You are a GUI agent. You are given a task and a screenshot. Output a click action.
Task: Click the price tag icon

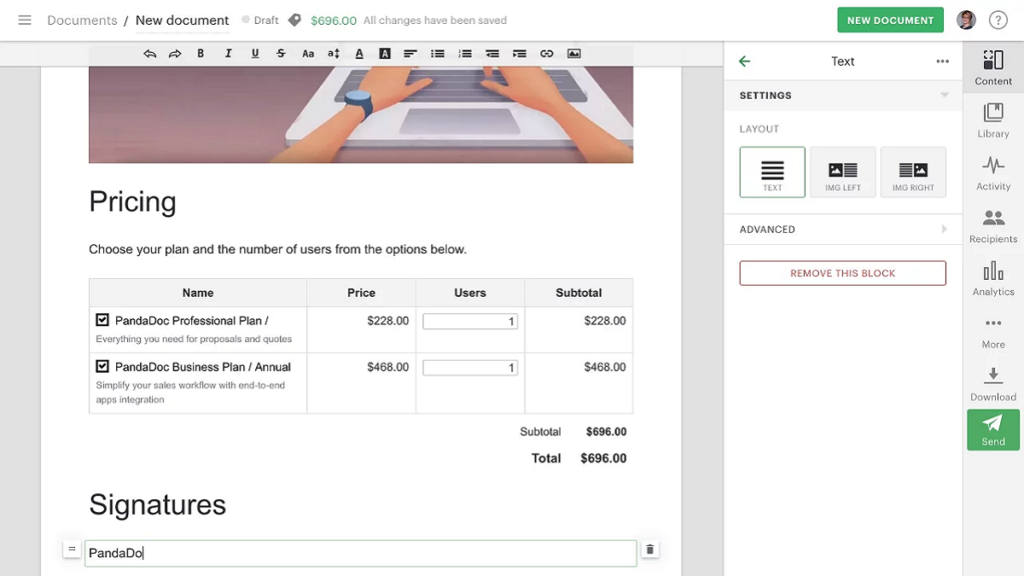[295, 20]
